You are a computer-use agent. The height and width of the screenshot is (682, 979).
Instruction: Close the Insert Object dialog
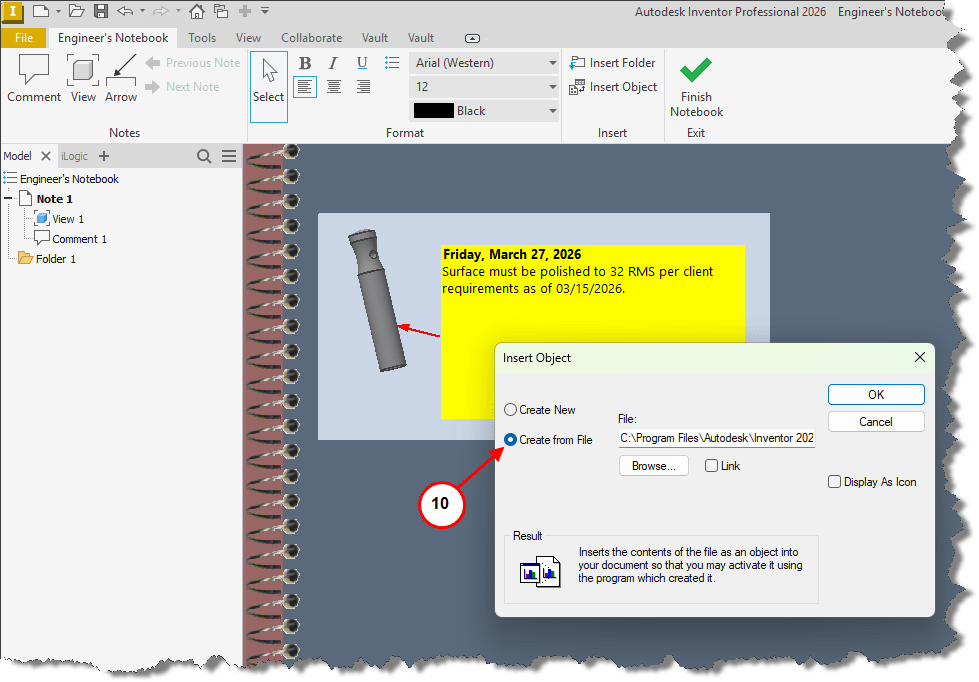[920, 357]
